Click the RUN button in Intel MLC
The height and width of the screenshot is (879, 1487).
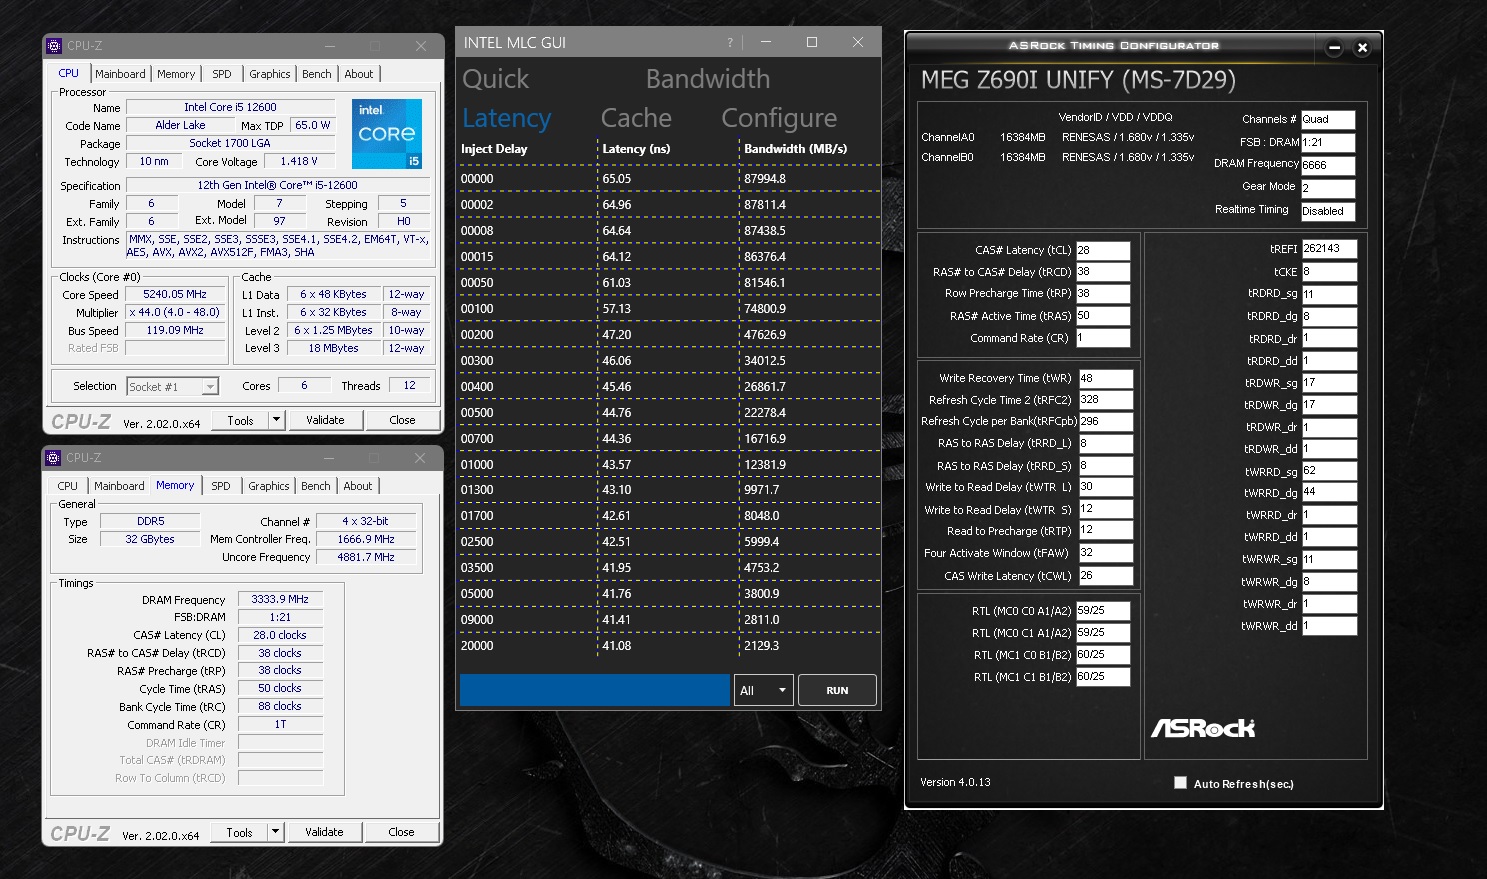837,690
